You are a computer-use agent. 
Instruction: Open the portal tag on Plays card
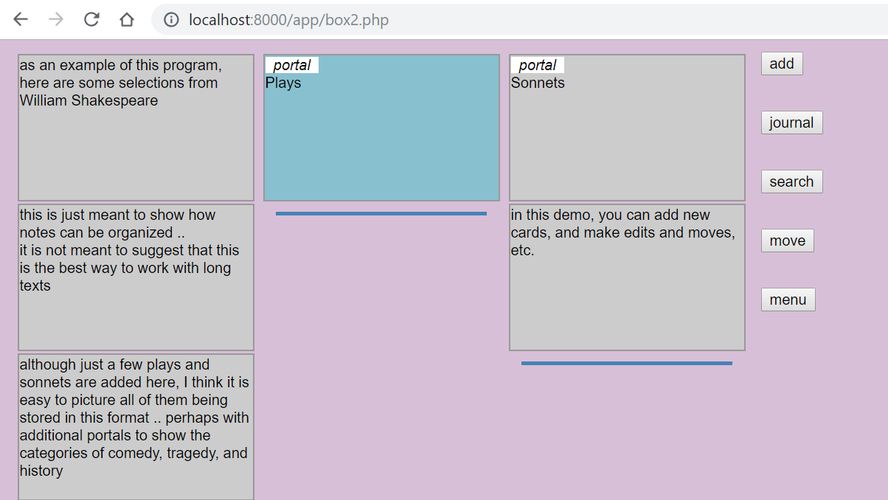[292, 65]
